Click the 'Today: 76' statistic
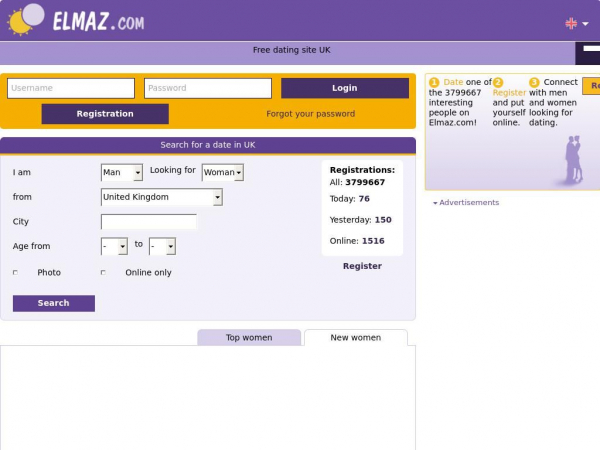Viewport: 600px width, 450px height. 350,199
